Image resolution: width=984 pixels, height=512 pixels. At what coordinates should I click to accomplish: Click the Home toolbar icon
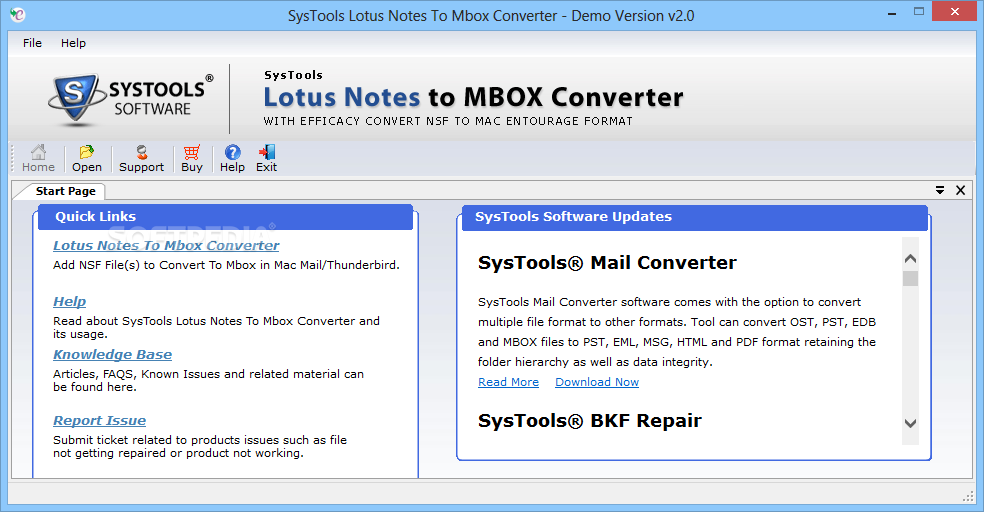(x=38, y=158)
